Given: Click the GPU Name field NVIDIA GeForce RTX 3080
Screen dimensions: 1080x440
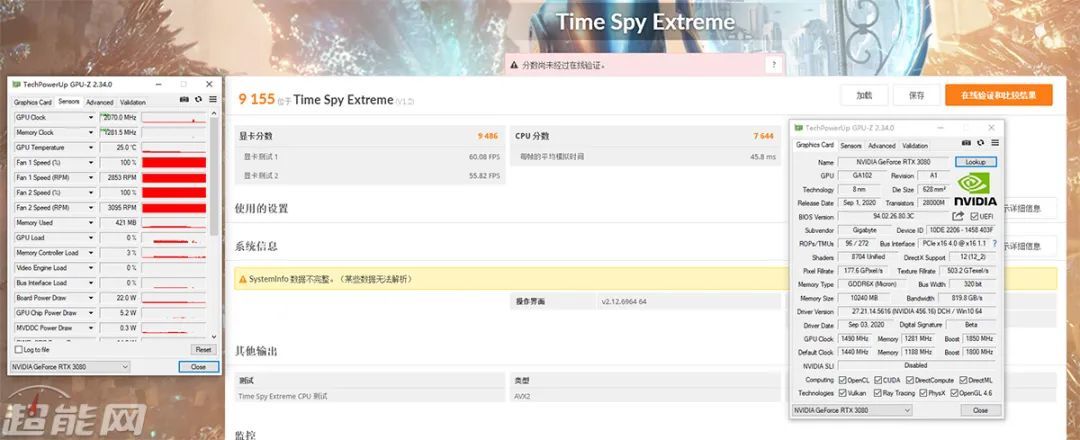Looking at the screenshot, I should tap(894, 162).
